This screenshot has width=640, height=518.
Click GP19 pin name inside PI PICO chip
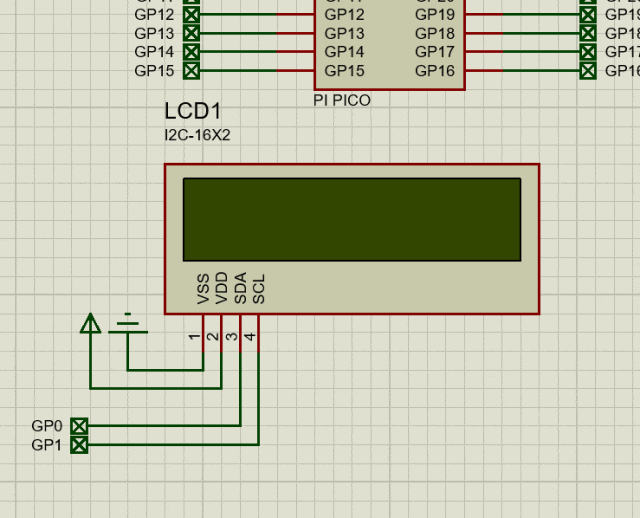[435, 15]
